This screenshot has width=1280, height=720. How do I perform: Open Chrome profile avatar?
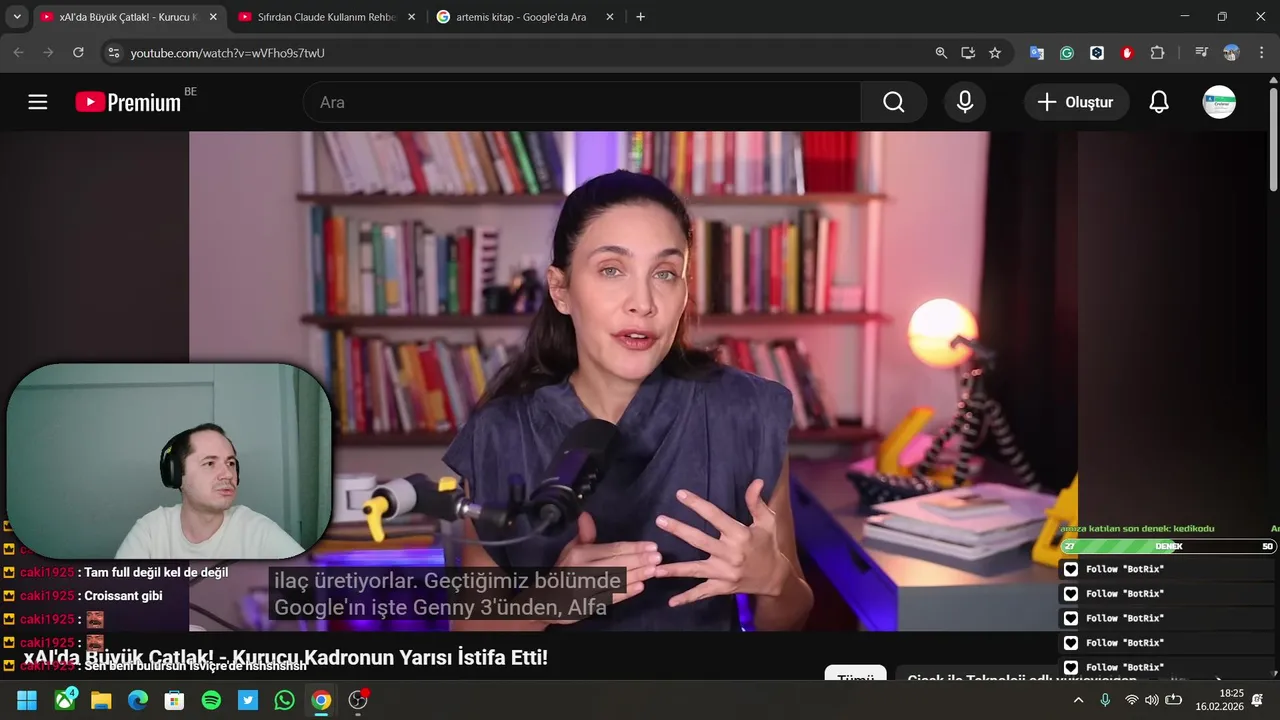pyautogui.click(x=1231, y=53)
